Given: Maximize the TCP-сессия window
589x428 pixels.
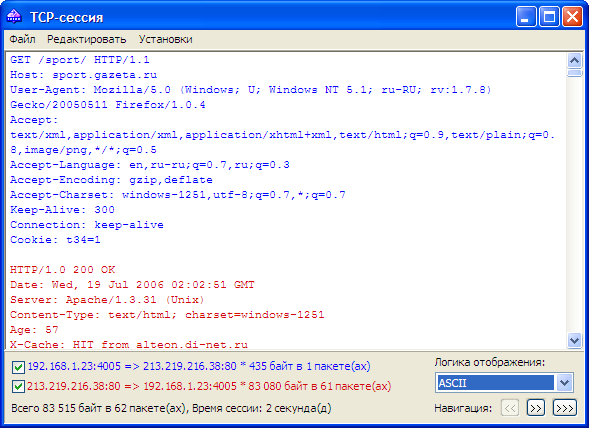Looking at the screenshot, I should 549,17.
